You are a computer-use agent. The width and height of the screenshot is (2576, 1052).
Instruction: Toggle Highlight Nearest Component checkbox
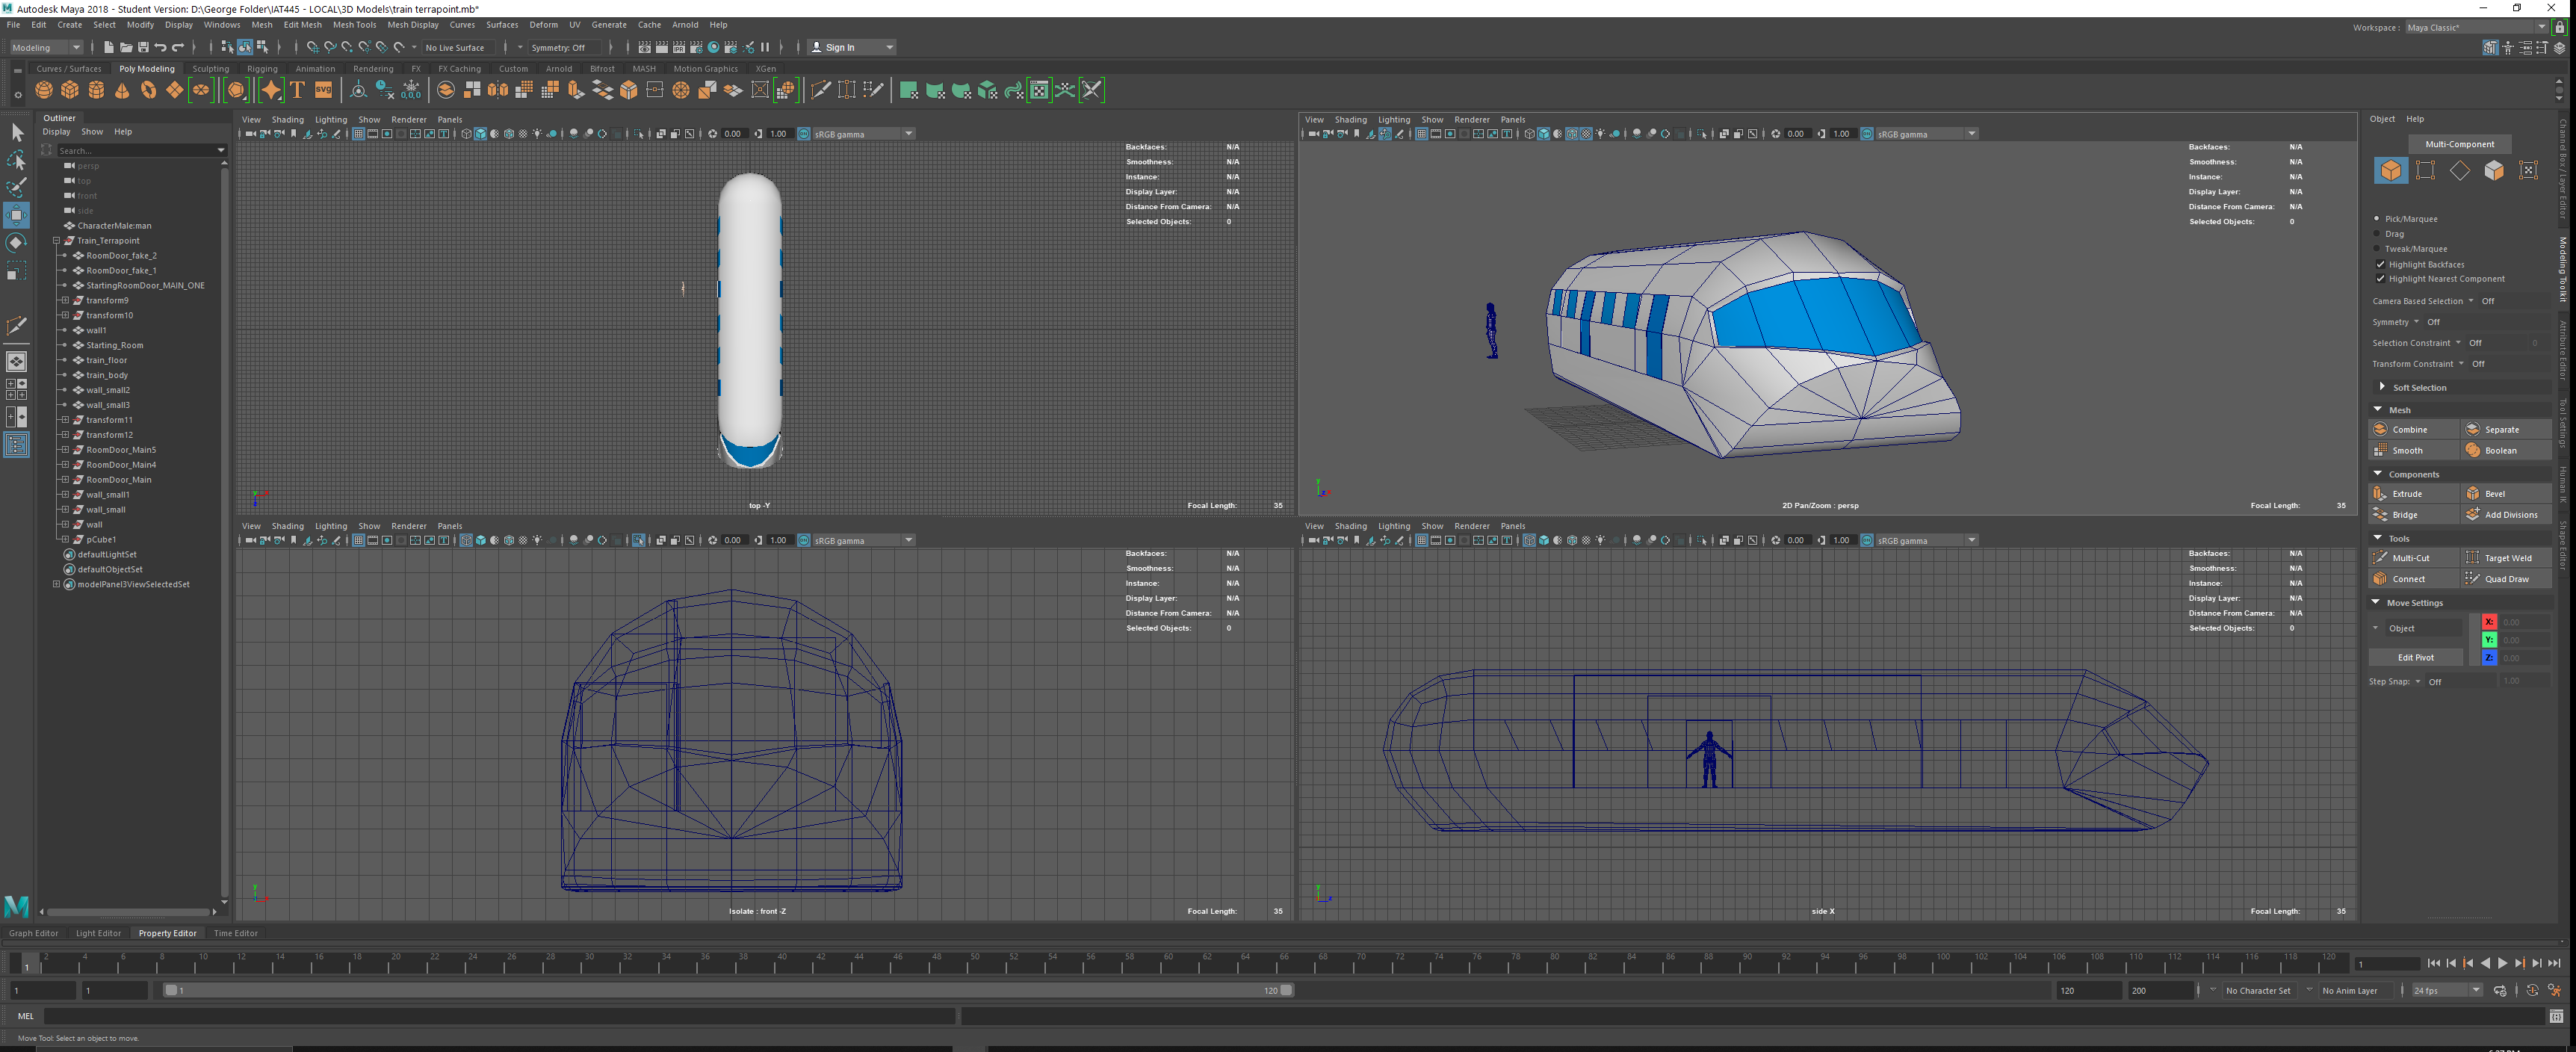click(x=2380, y=279)
